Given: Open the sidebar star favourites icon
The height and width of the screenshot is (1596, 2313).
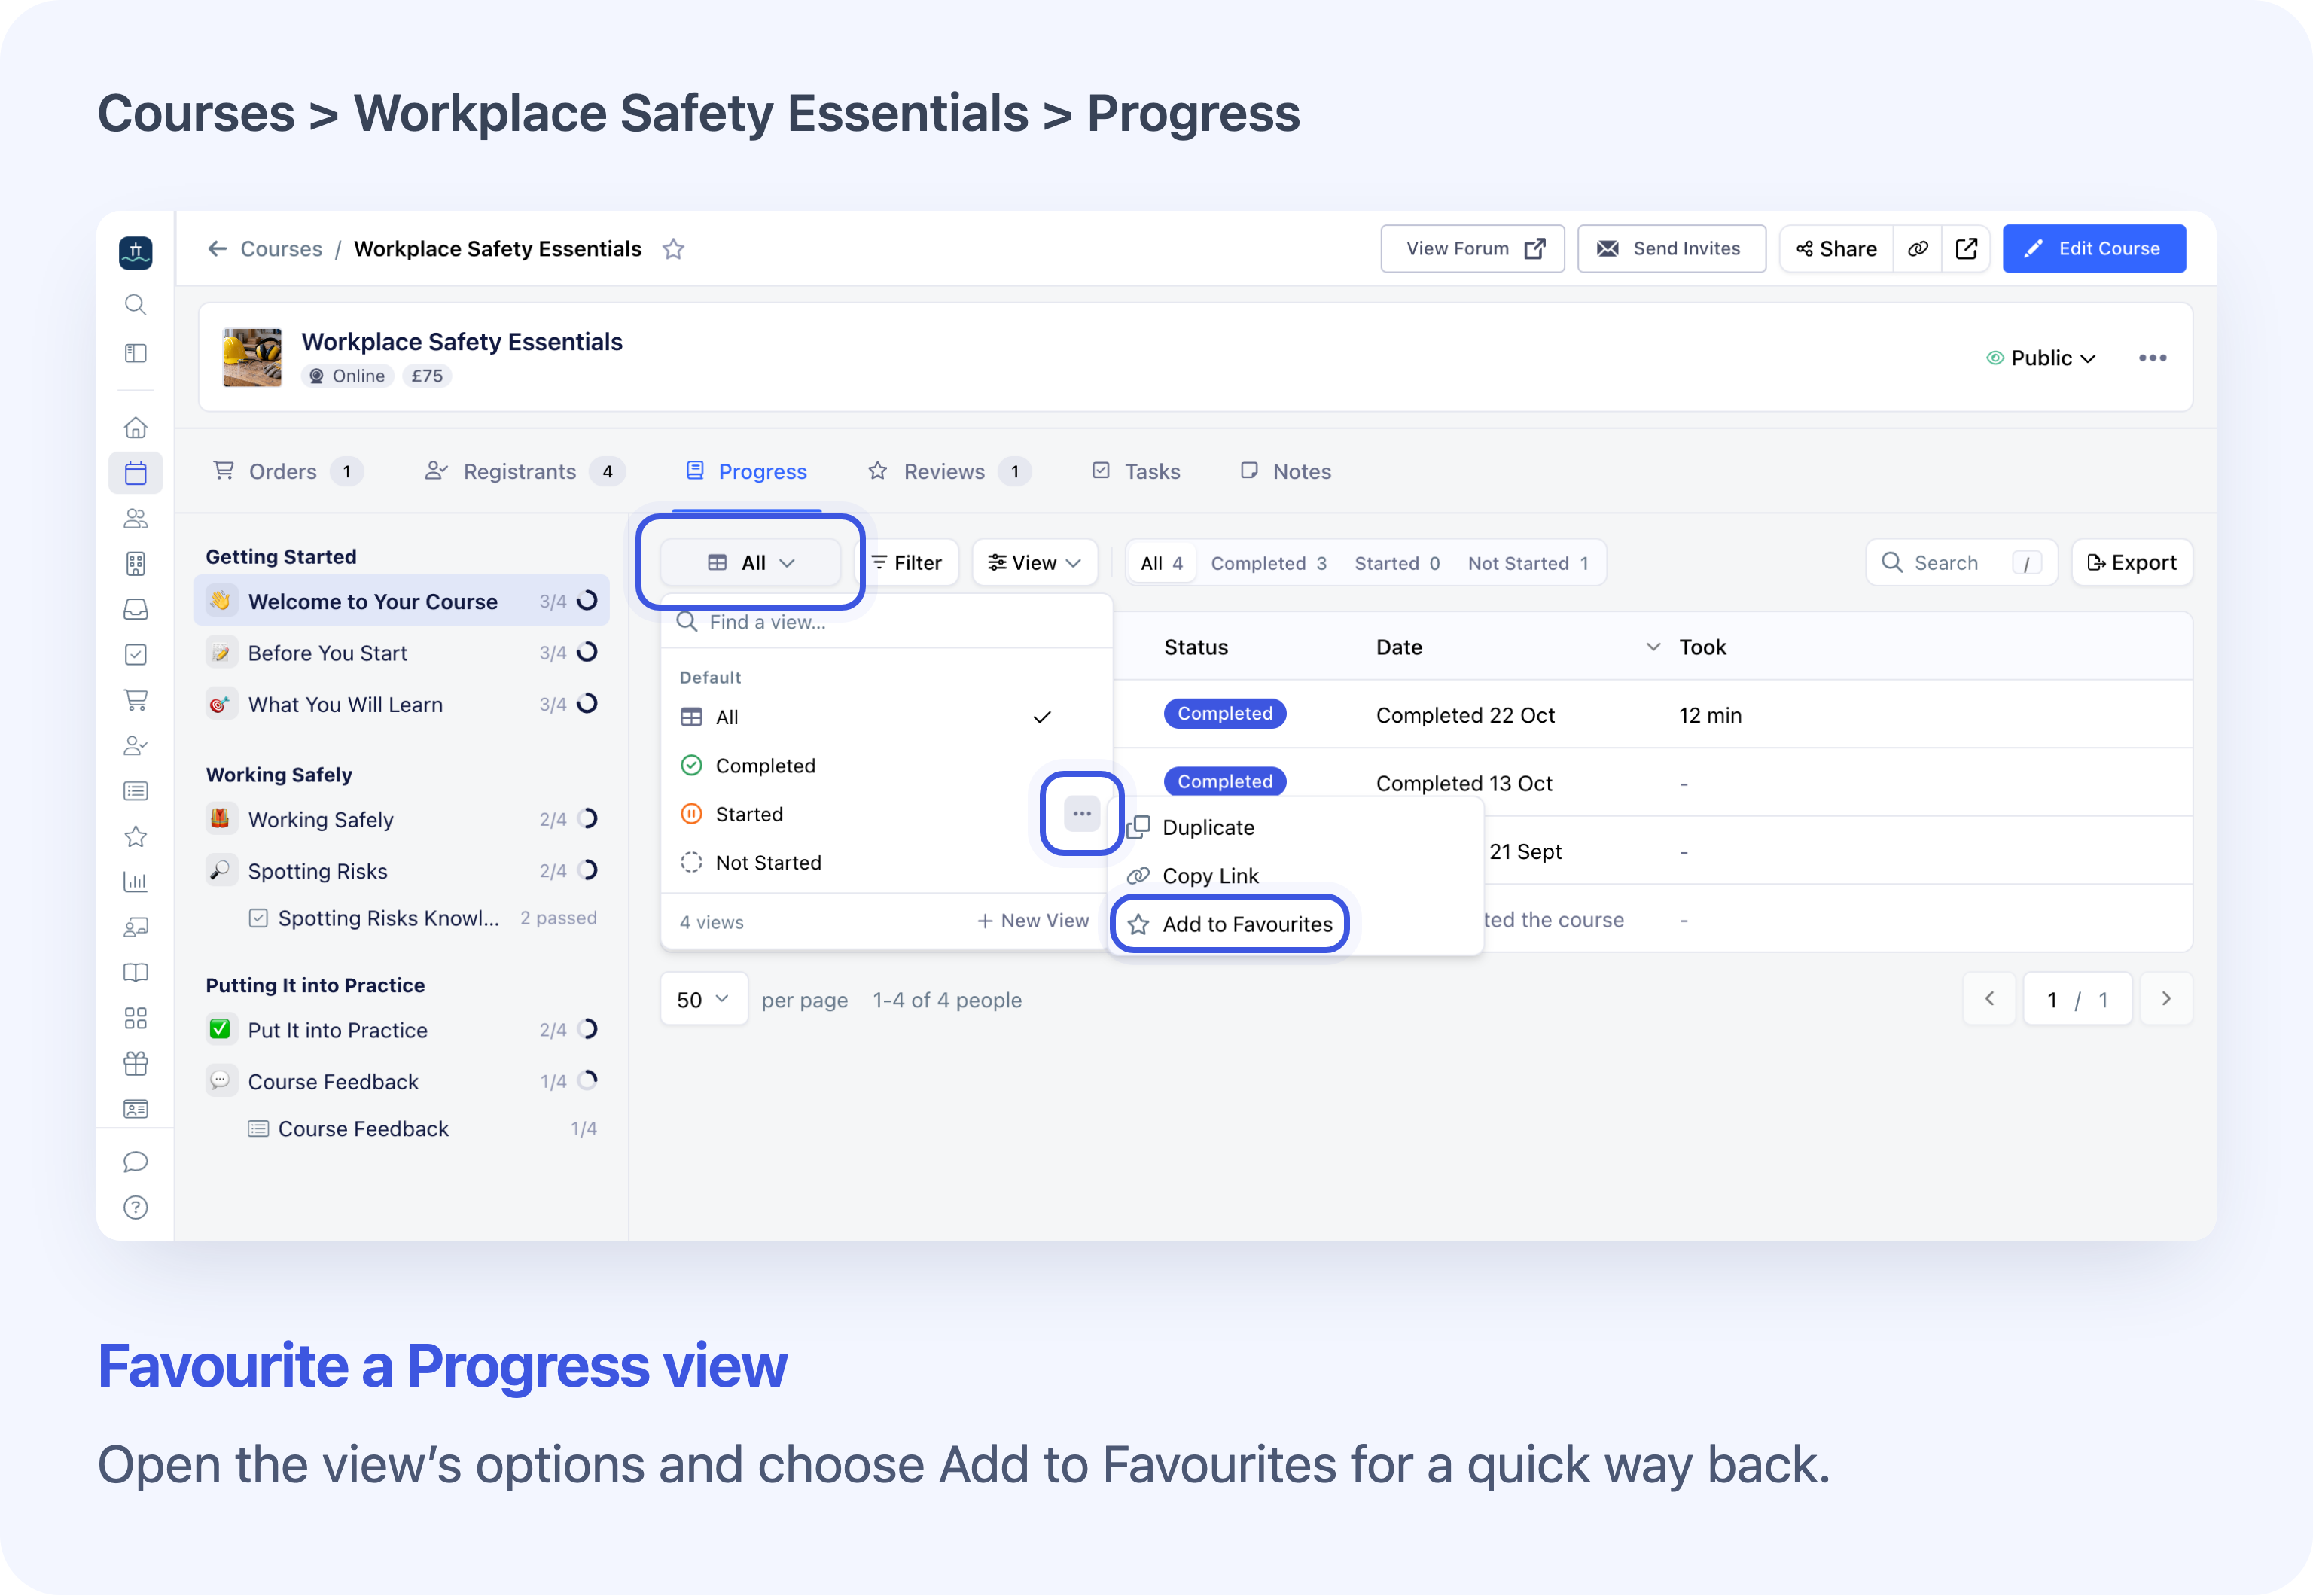Looking at the screenshot, I should (135, 836).
